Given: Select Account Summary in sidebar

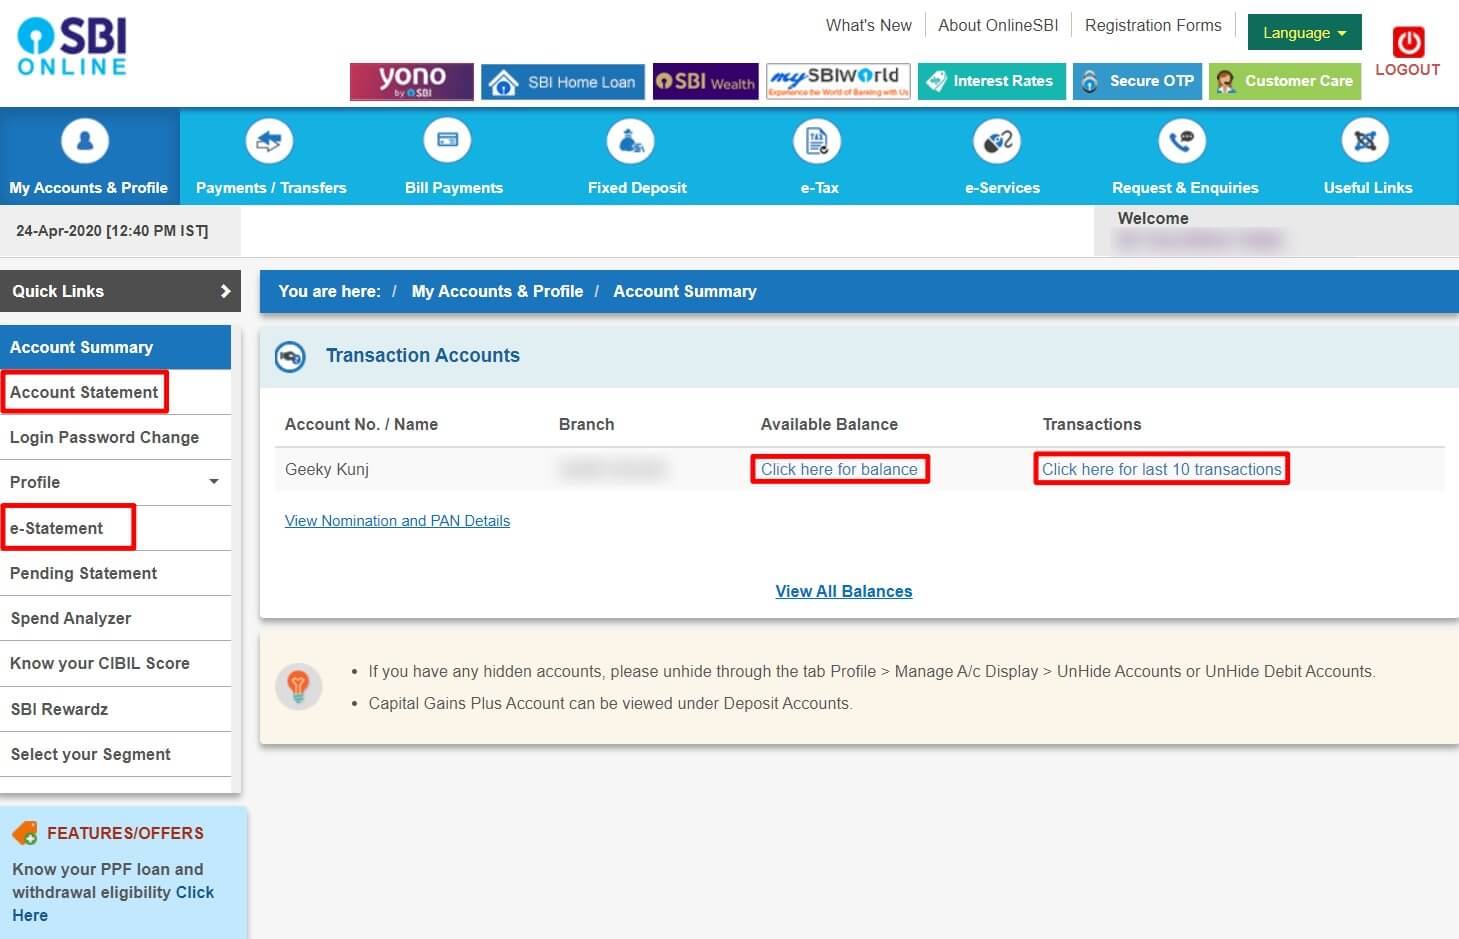Looking at the screenshot, I should pos(115,347).
